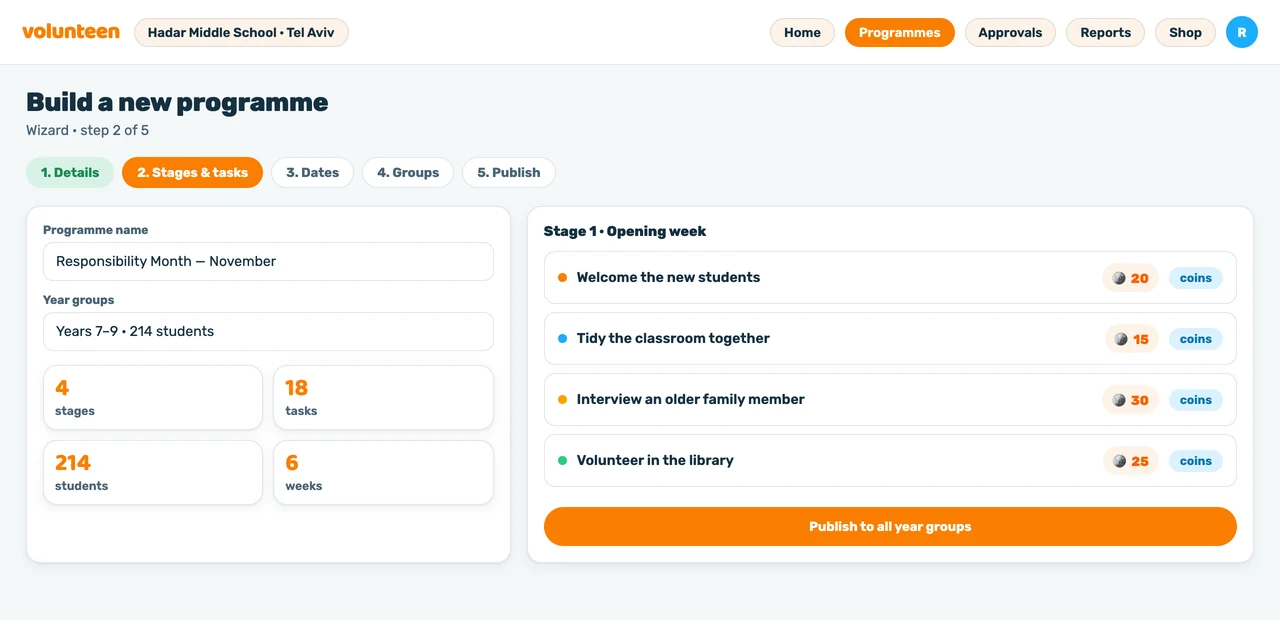Go back to wizard step 1. Details
This screenshot has height=620, width=1280.
tap(70, 172)
